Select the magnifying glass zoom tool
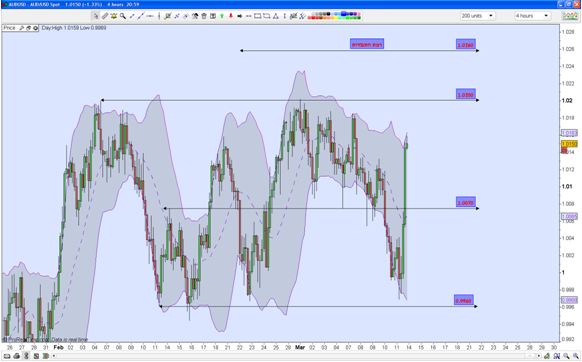 tap(122, 16)
